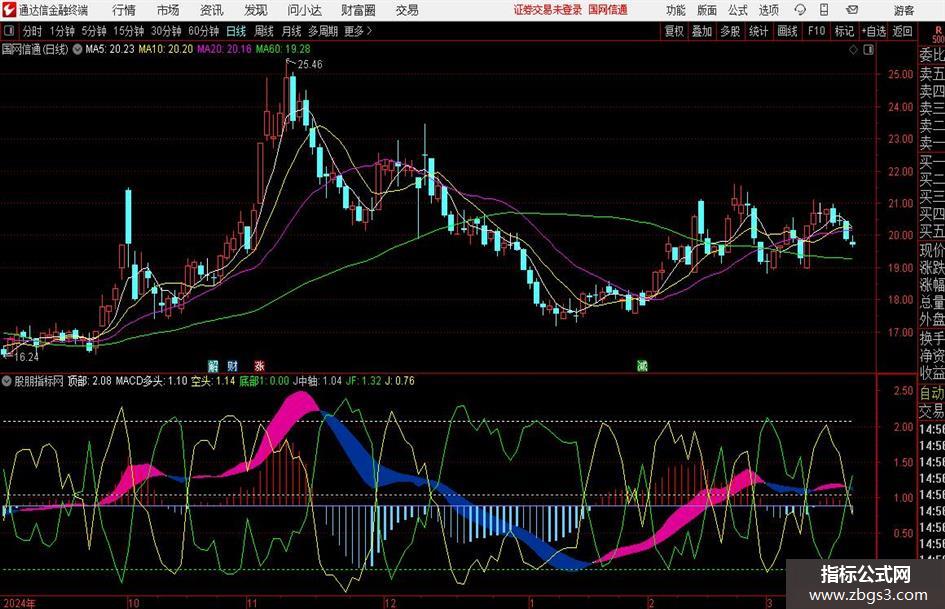The width and height of the screenshot is (945, 609).
Task: Click the 25.00 price axis label
Action: [x=900, y=74]
